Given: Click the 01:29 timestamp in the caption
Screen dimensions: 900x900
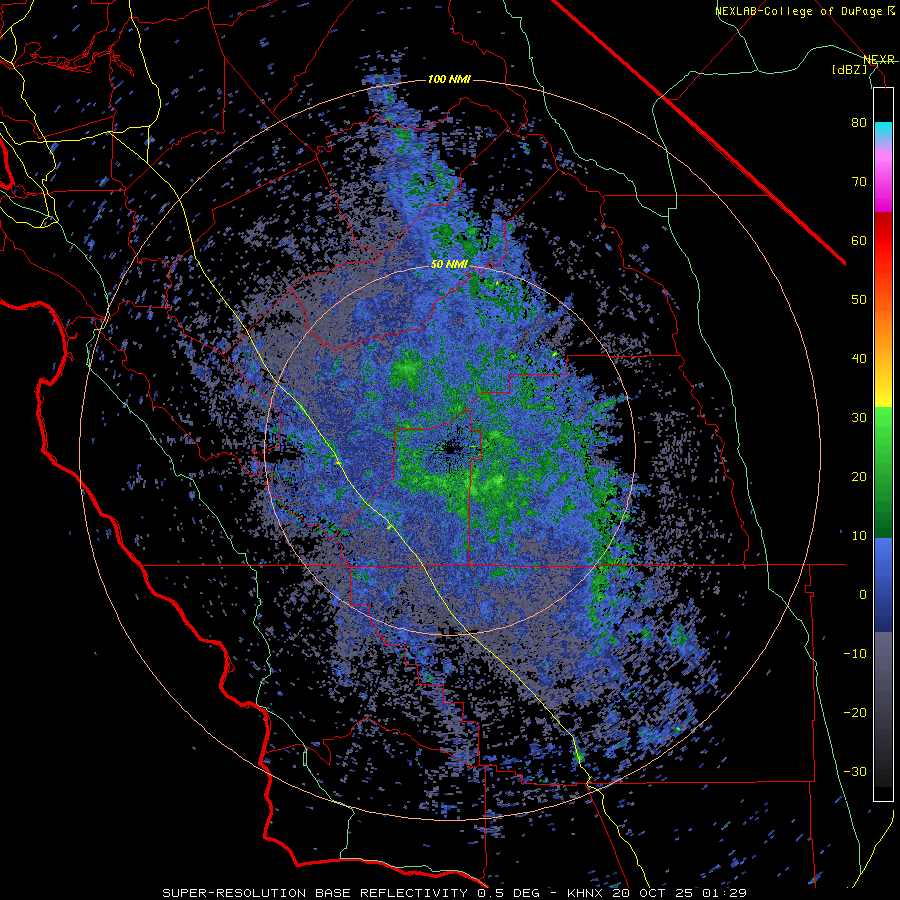Looking at the screenshot, I should coord(726,893).
